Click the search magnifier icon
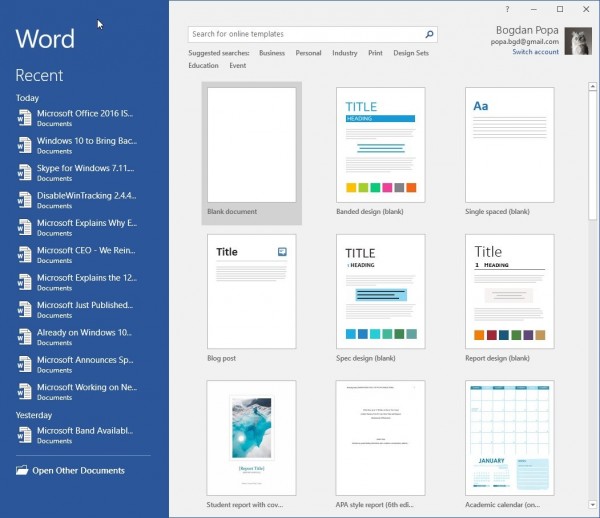The width and height of the screenshot is (600, 518). pyautogui.click(x=429, y=34)
